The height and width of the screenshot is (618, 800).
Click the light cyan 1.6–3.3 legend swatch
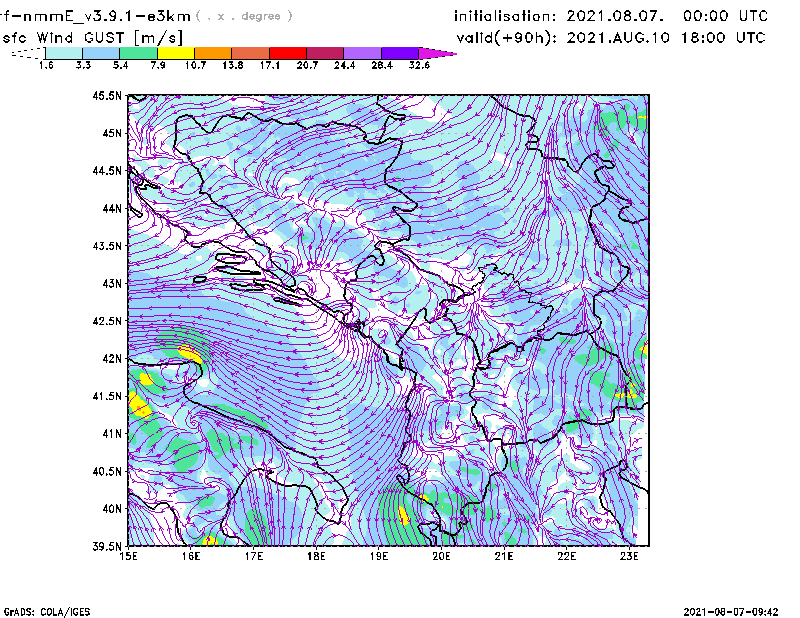click(64, 53)
